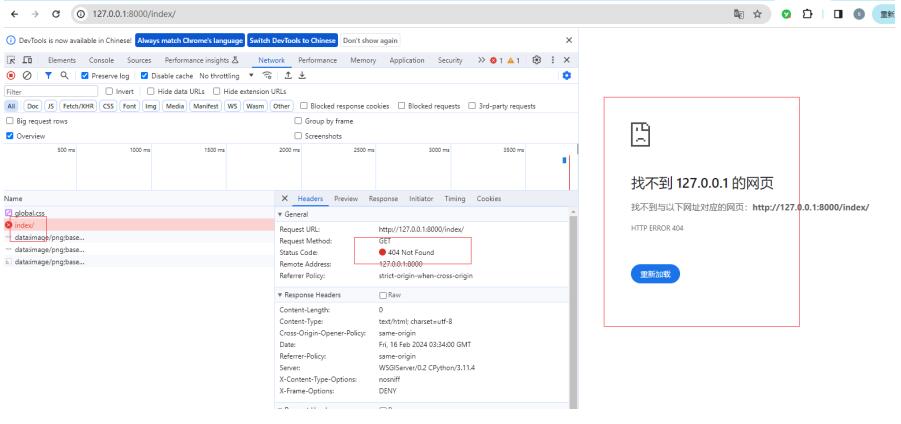The width and height of the screenshot is (901, 424).
Task: Click the green shield extension icon
Action: click(x=786, y=14)
